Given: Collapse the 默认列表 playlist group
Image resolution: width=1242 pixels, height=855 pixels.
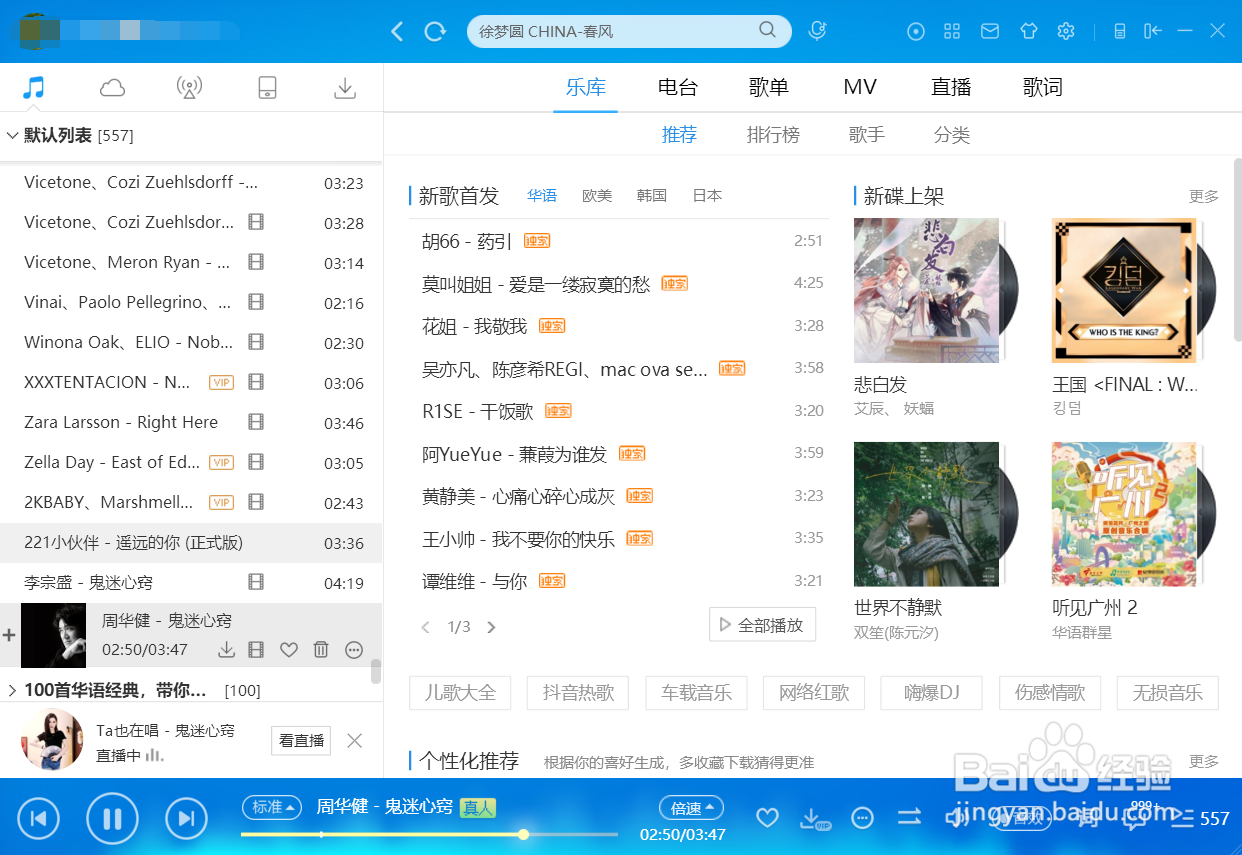Looking at the screenshot, I should [x=12, y=135].
